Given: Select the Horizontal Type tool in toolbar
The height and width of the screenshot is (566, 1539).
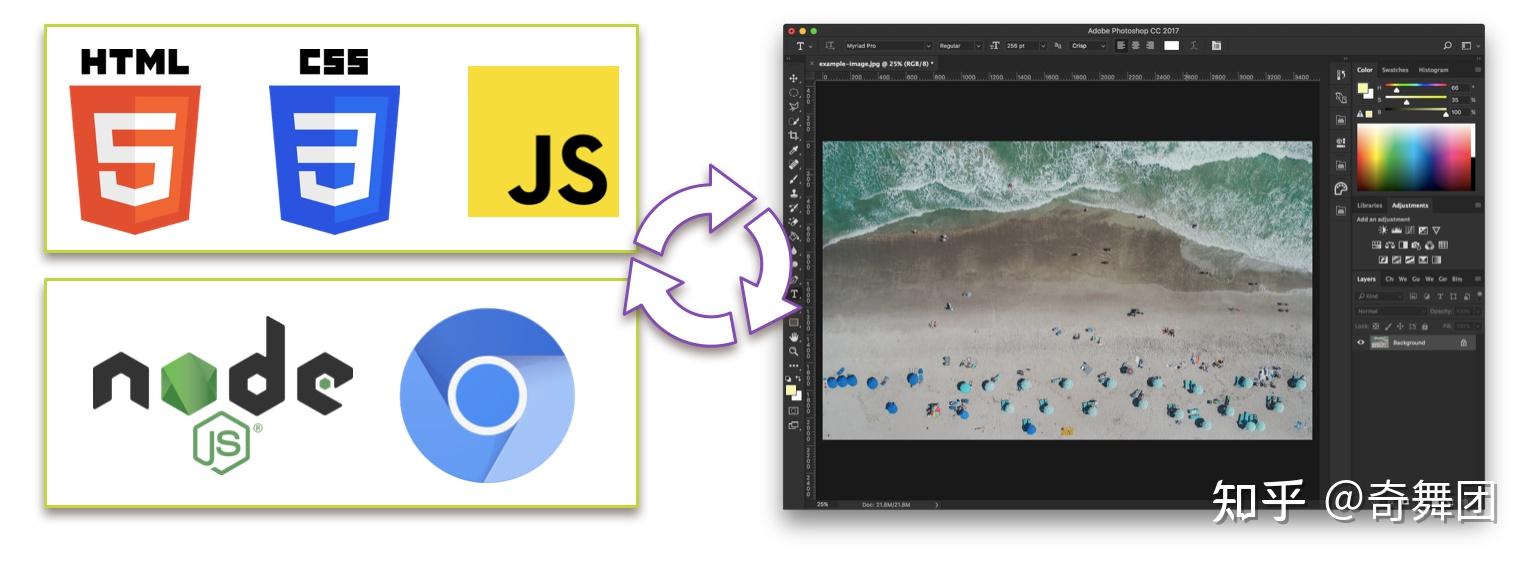Looking at the screenshot, I should tap(794, 294).
